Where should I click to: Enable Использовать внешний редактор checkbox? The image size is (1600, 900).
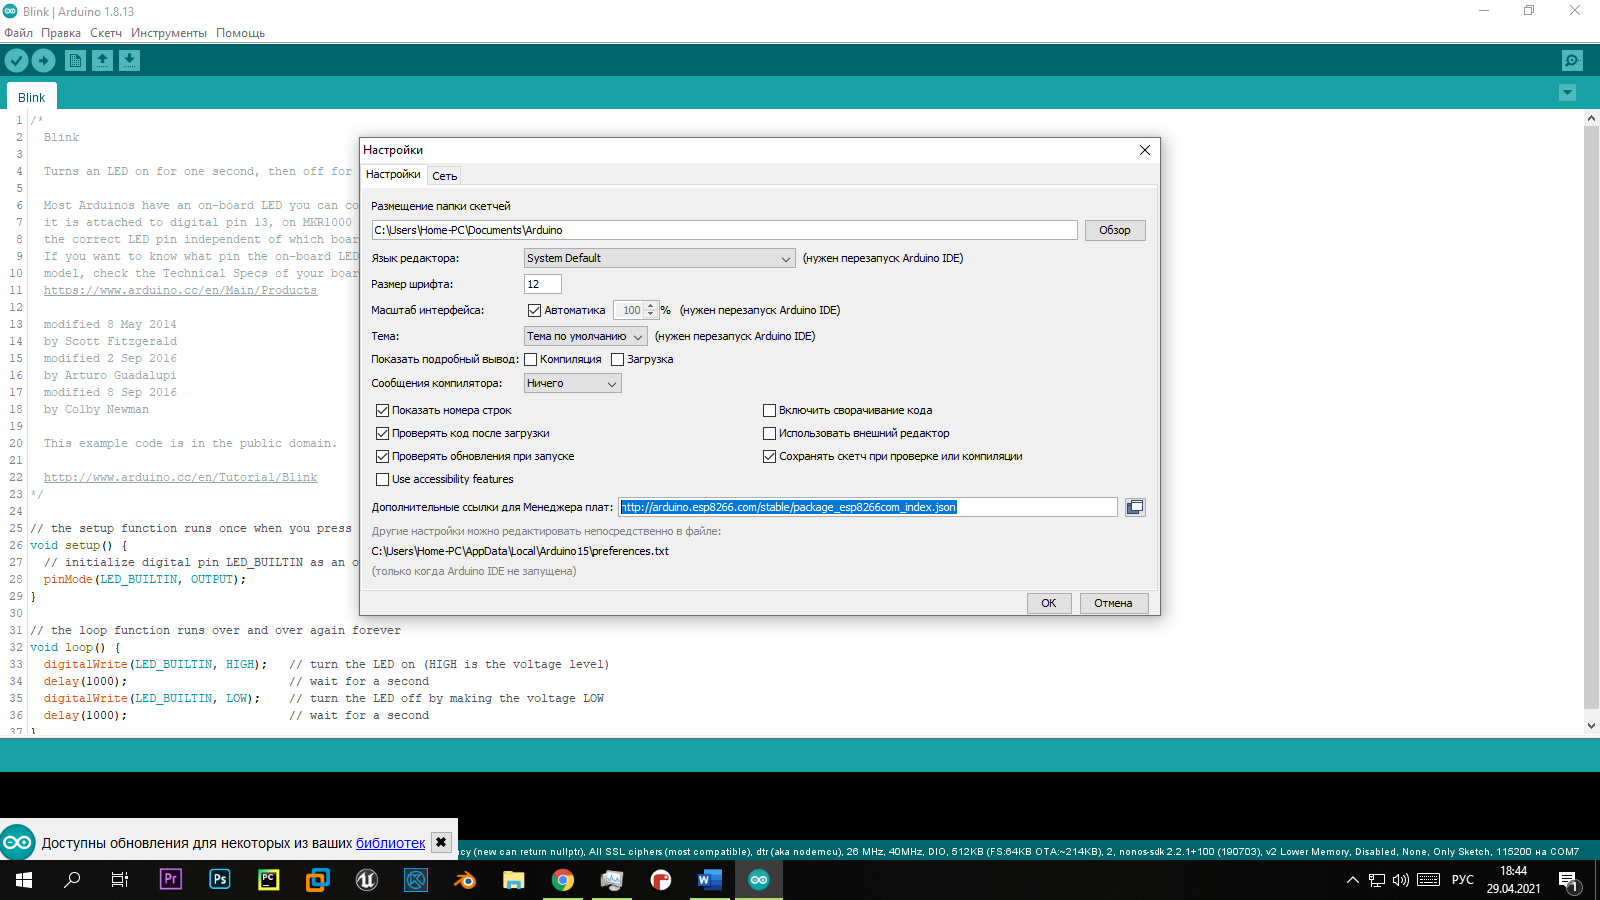click(769, 433)
